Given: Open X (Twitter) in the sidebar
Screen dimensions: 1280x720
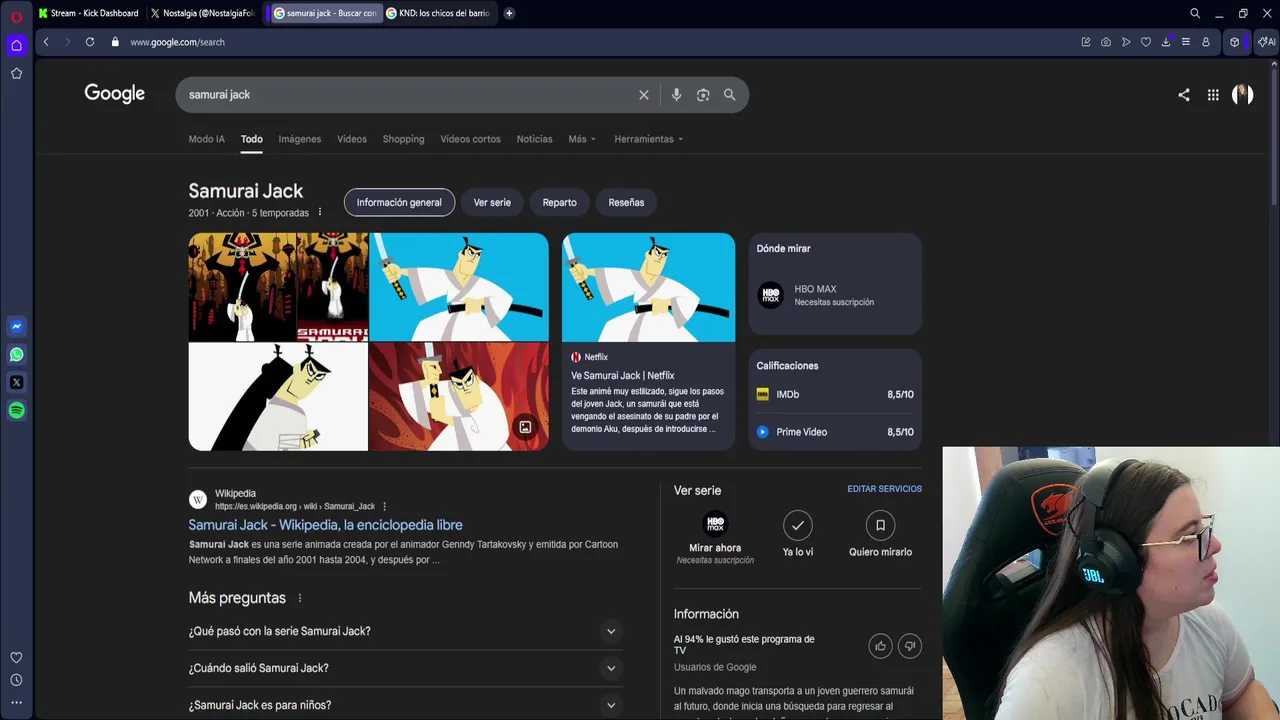Looking at the screenshot, I should [x=16, y=382].
